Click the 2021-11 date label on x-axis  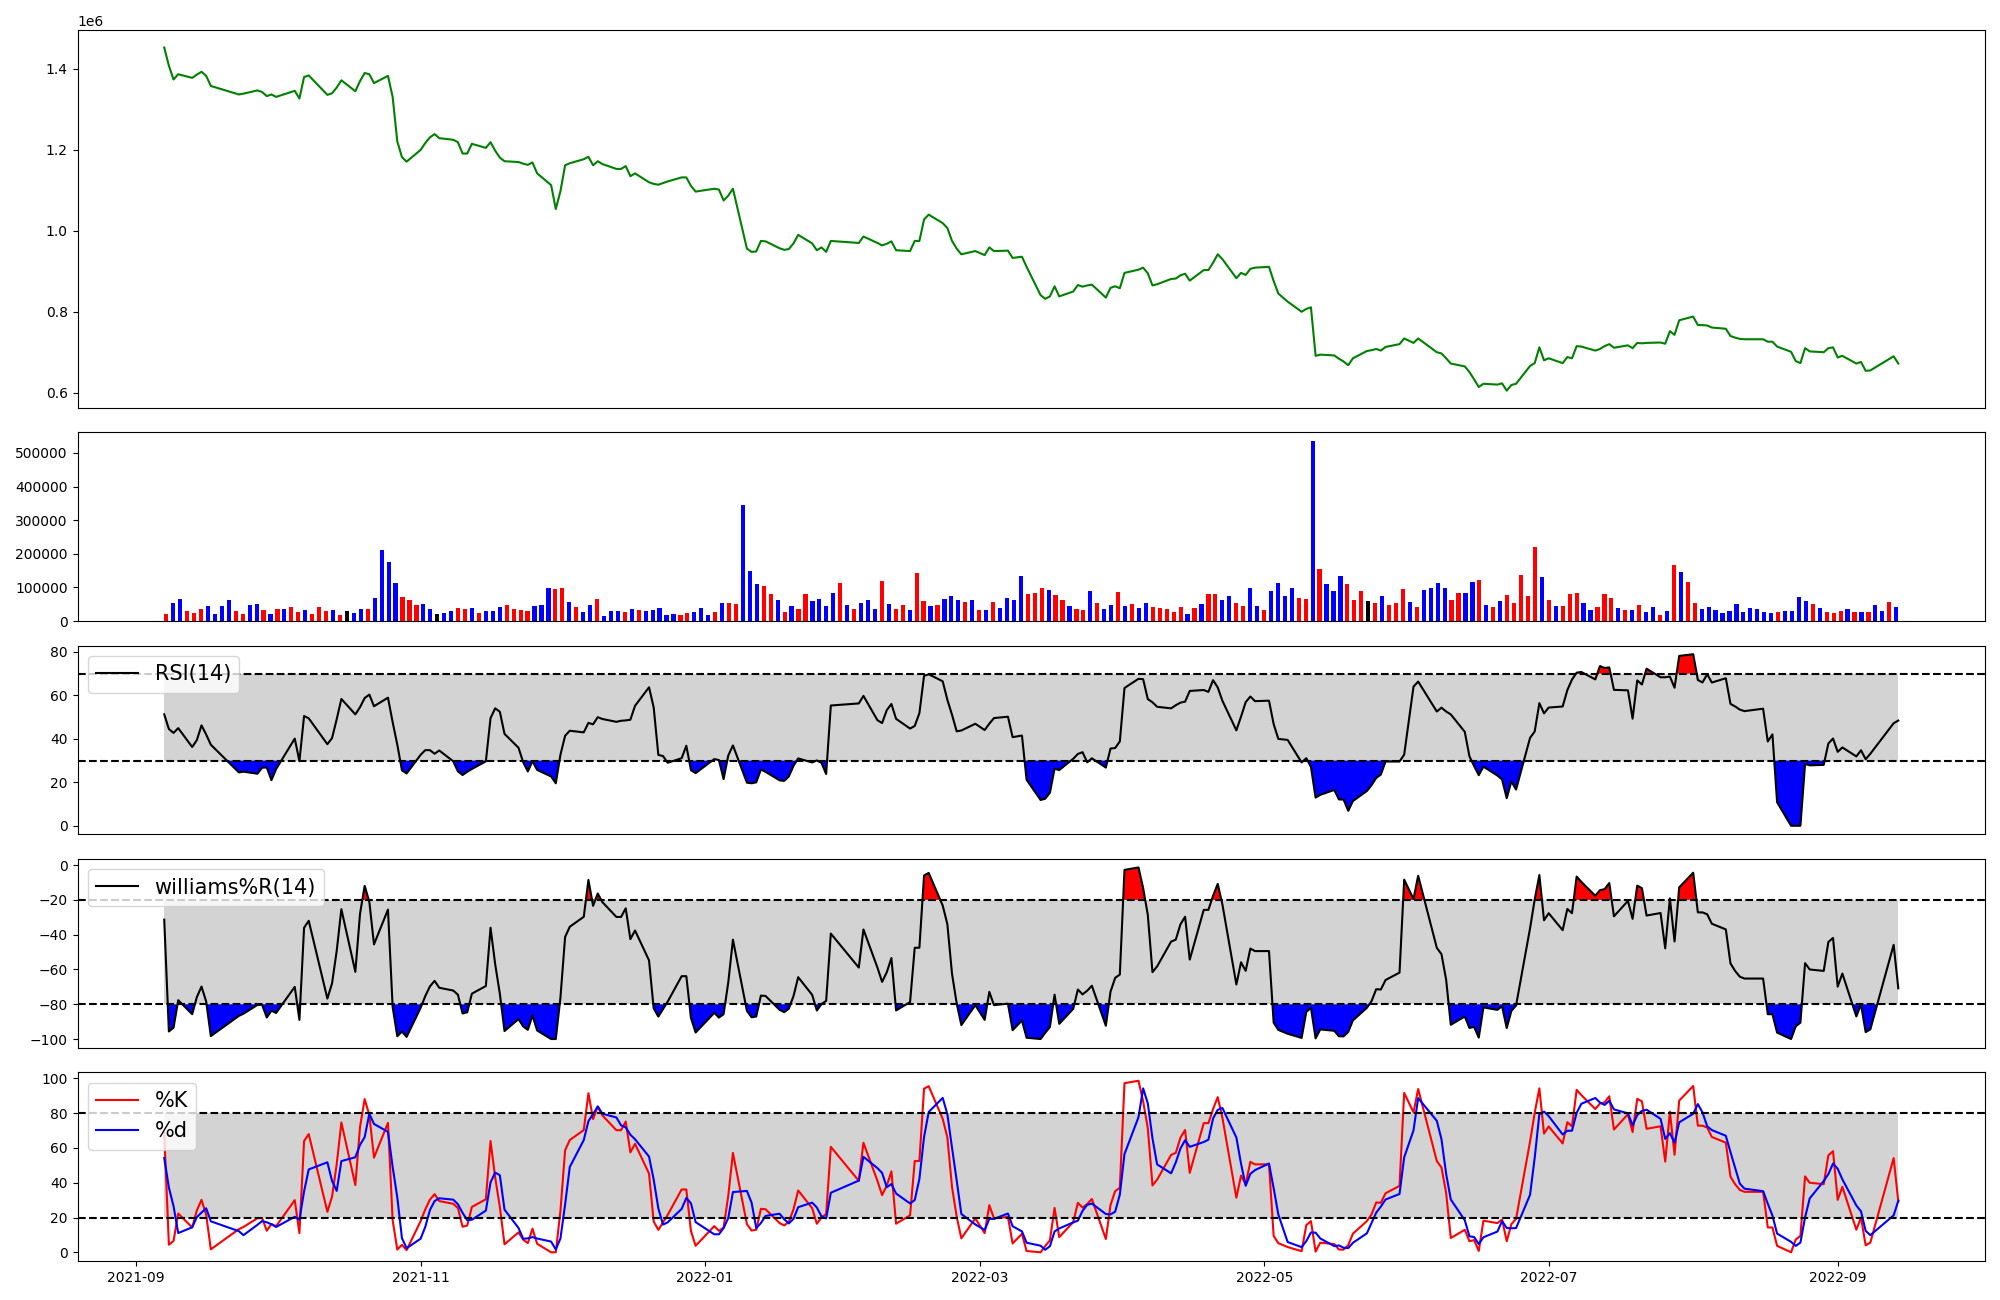421,1276
